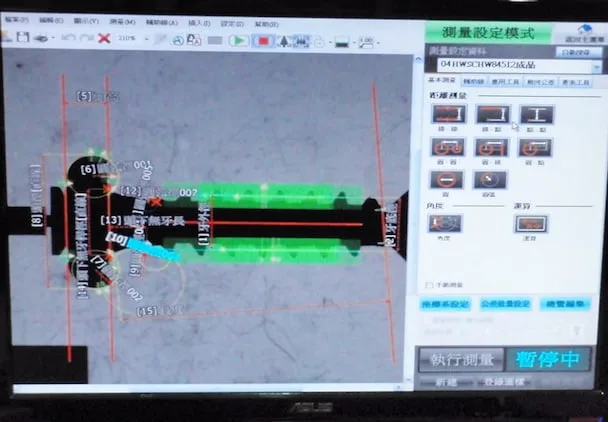Click the 暫停中 status button
The width and height of the screenshot is (608, 422).
pos(548,359)
